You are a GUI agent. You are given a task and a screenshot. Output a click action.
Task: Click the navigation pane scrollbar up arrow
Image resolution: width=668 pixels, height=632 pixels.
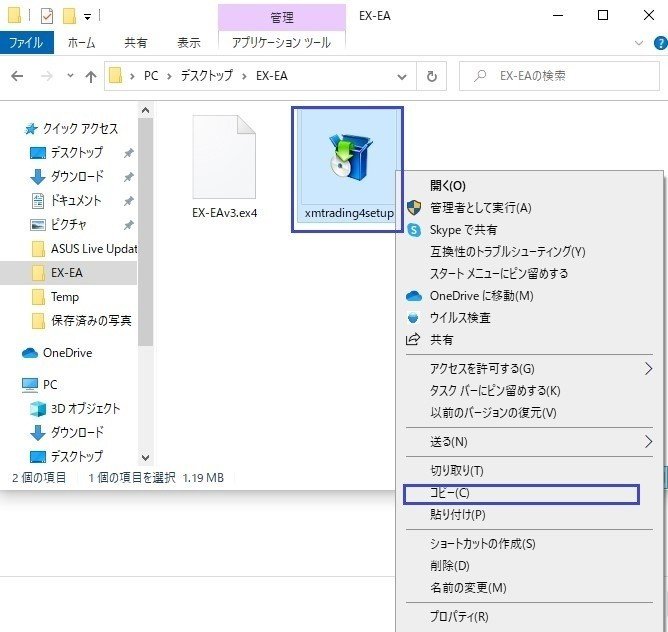click(145, 110)
